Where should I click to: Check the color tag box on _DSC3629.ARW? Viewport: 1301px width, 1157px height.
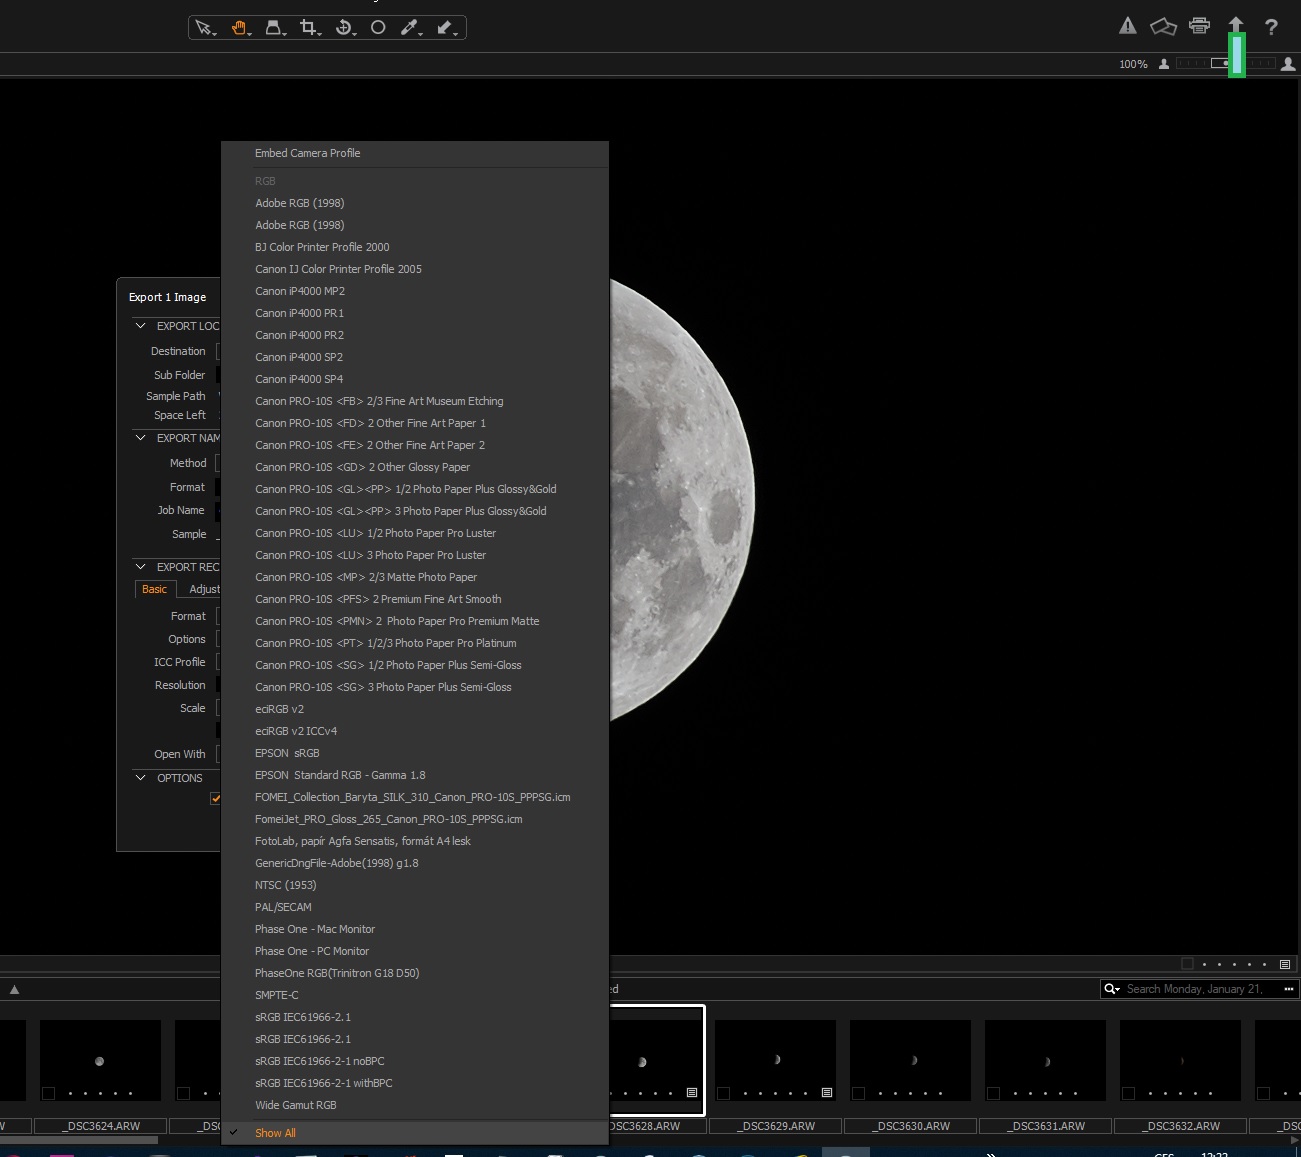(x=723, y=1093)
